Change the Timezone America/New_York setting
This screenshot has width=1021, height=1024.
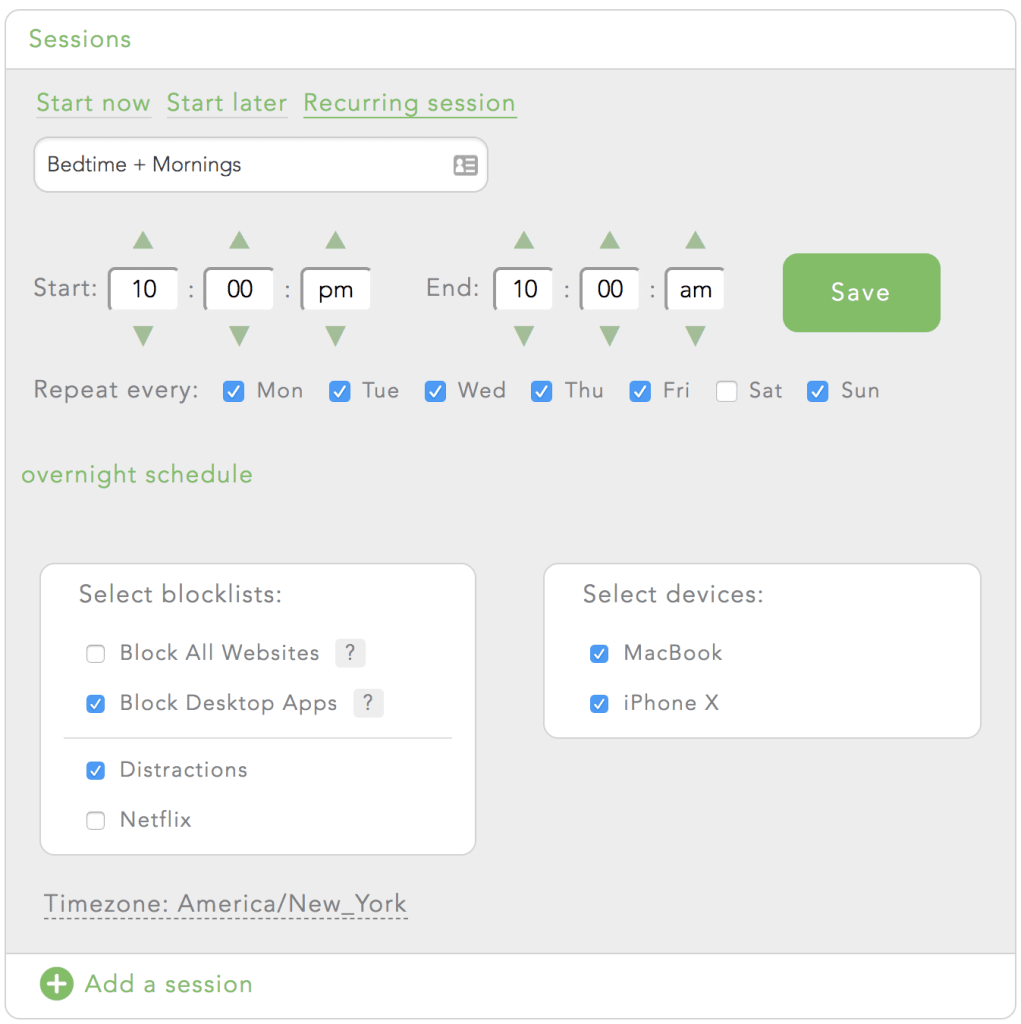tap(225, 904)
